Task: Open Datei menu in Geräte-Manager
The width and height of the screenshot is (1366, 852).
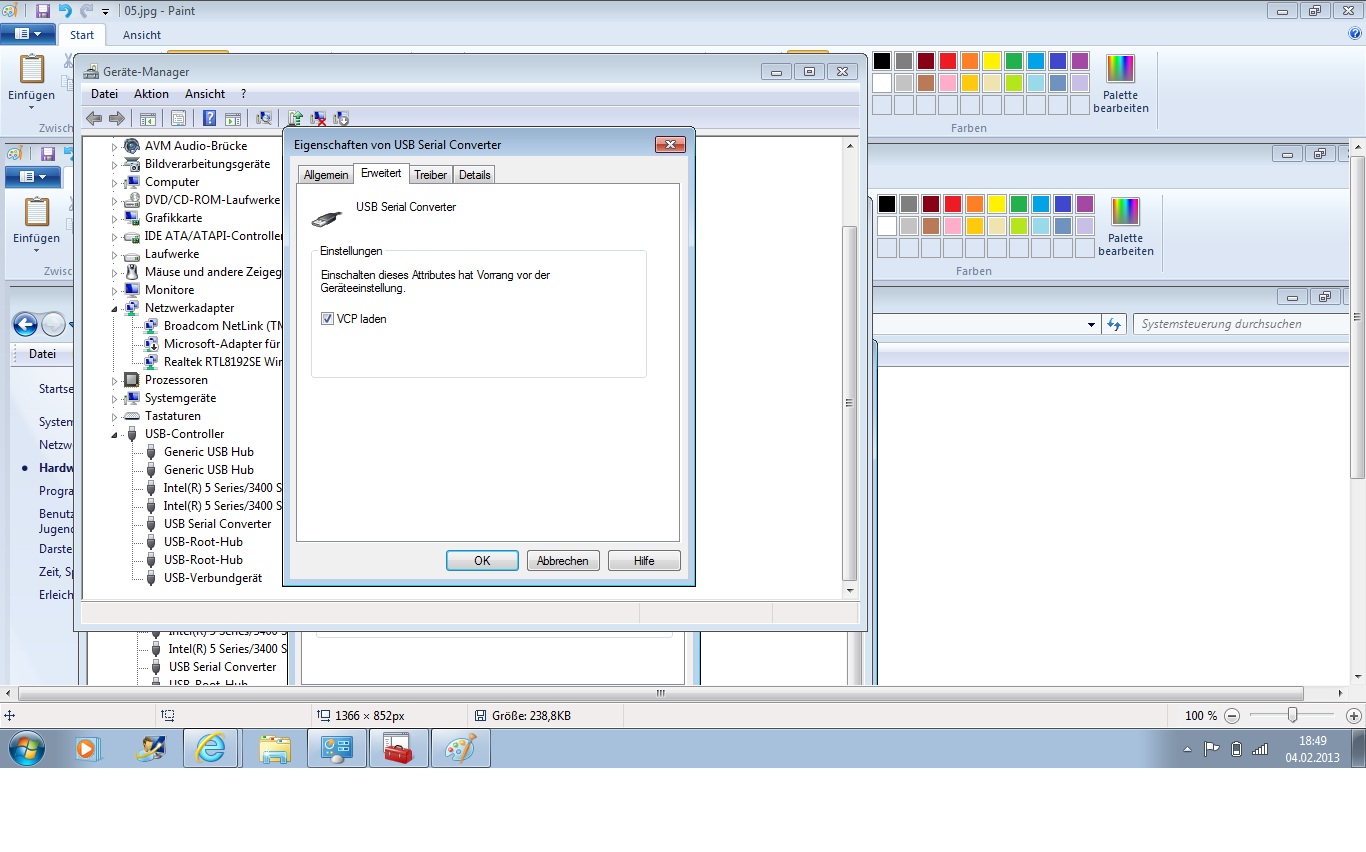Action: (x=104, y=94)
